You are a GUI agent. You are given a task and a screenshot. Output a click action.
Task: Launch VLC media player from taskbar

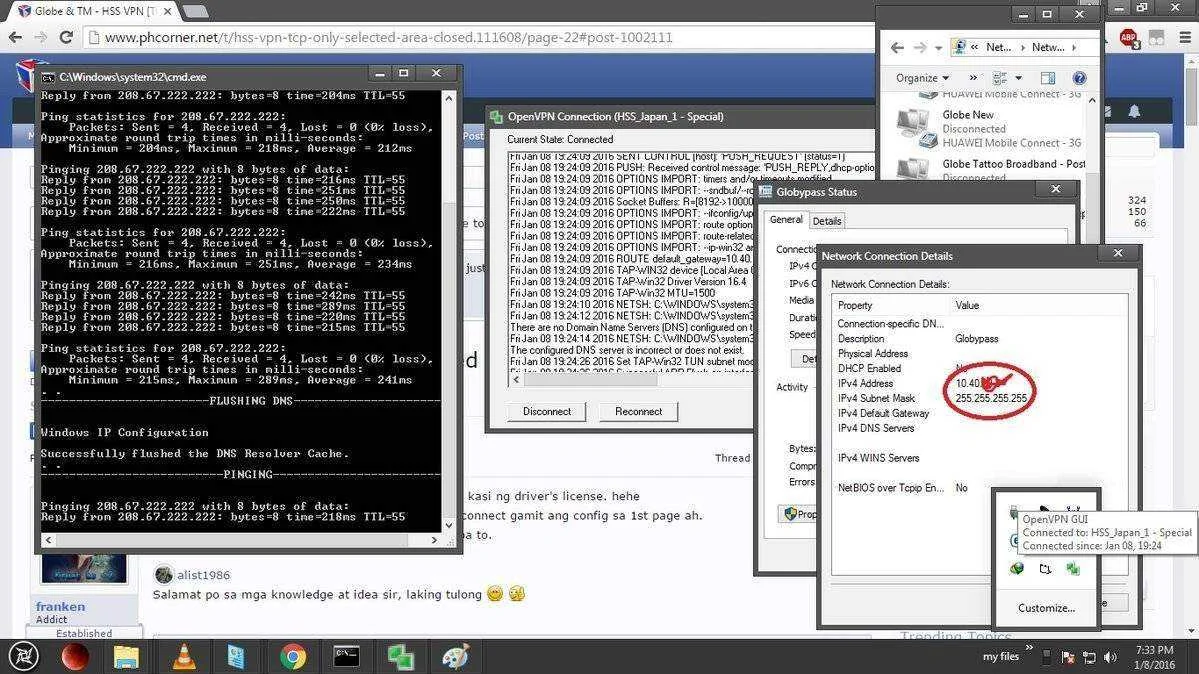[184, 657]
